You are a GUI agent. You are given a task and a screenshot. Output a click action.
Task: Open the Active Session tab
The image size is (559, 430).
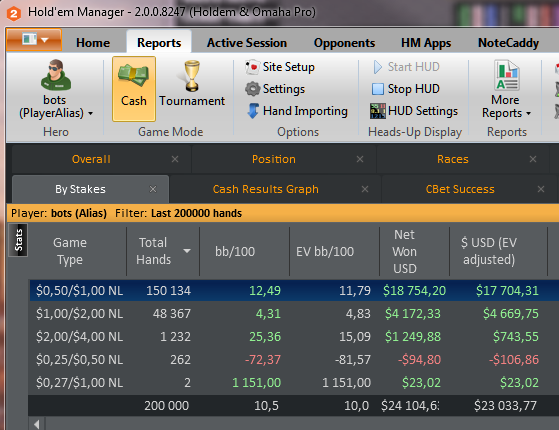[247, 43]
